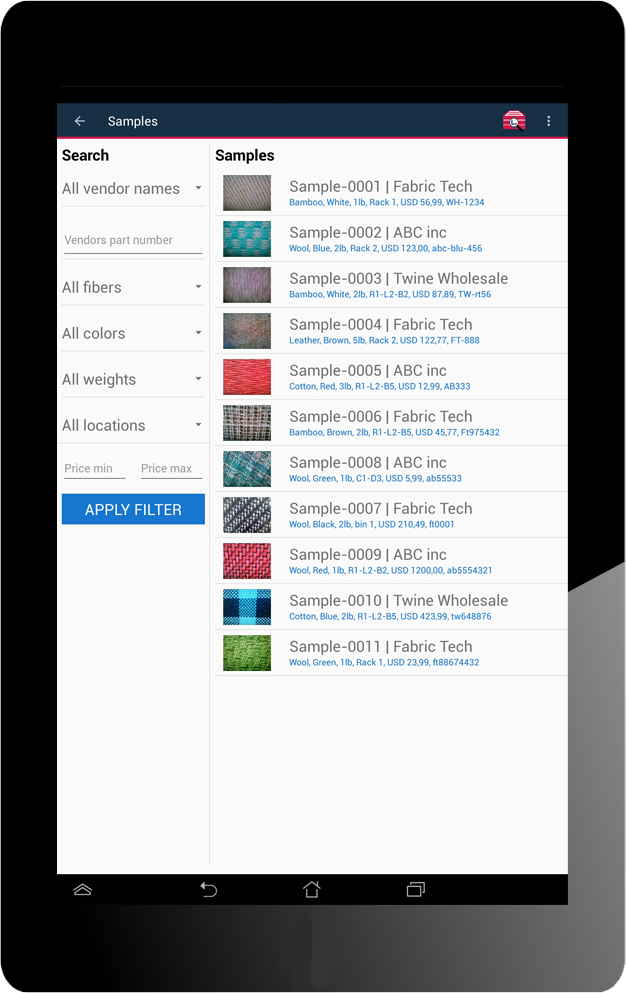Image resolution: width=626 pixels, height=993 pixels.
Task: Tap the back arrow in the Samples header
Action: pos(80,121)
